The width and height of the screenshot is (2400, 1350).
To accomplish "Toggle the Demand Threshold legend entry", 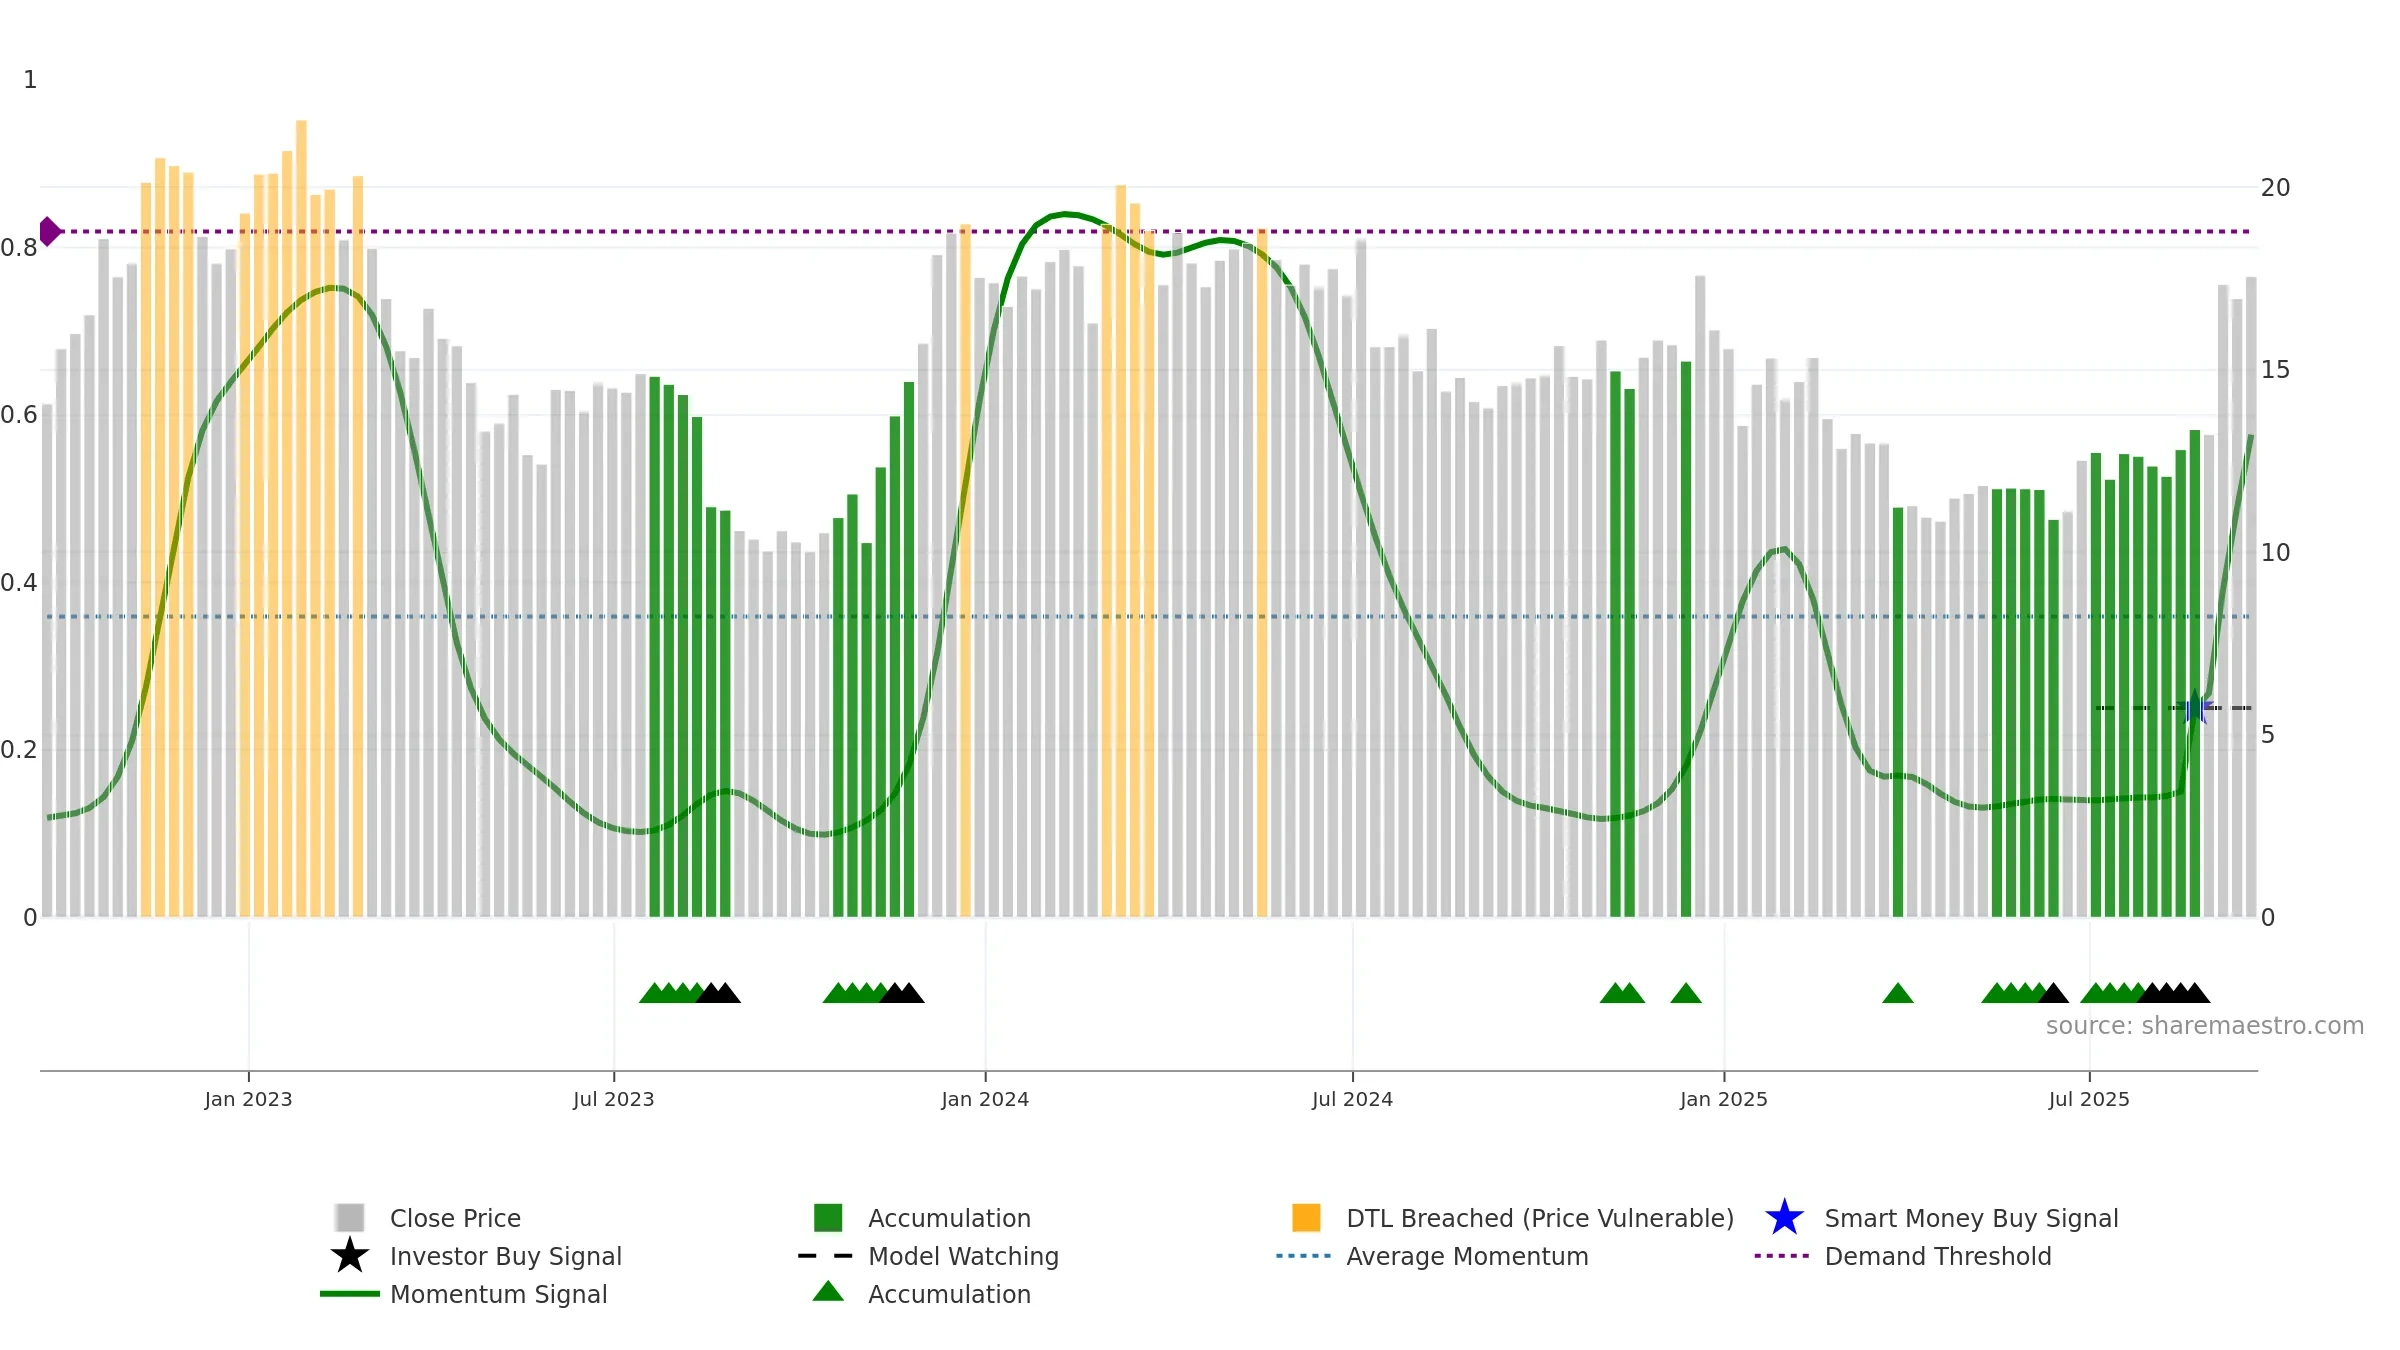I will pos(1903,1256).
